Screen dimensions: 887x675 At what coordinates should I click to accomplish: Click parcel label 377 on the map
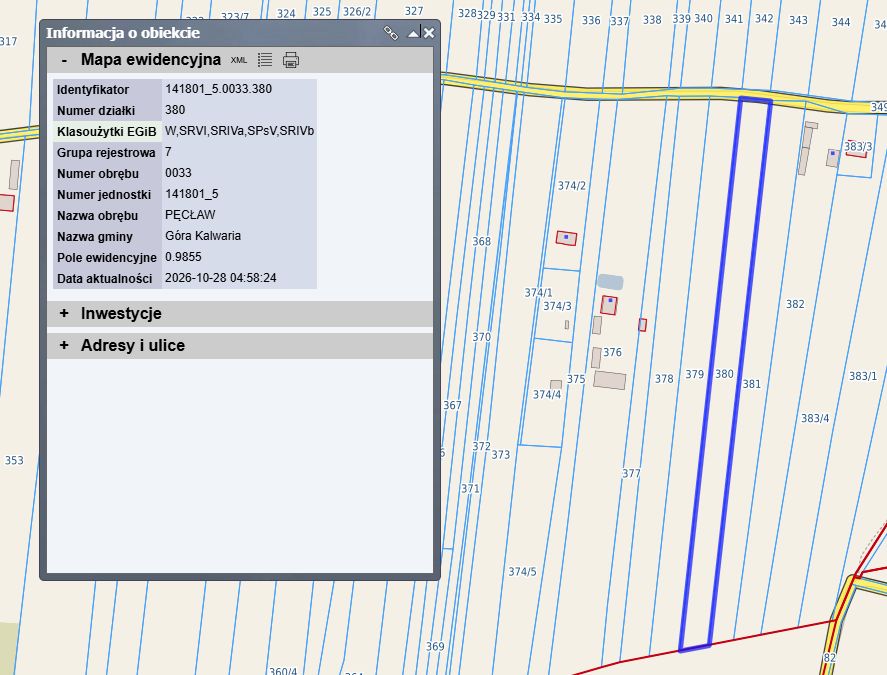point(631,474)
